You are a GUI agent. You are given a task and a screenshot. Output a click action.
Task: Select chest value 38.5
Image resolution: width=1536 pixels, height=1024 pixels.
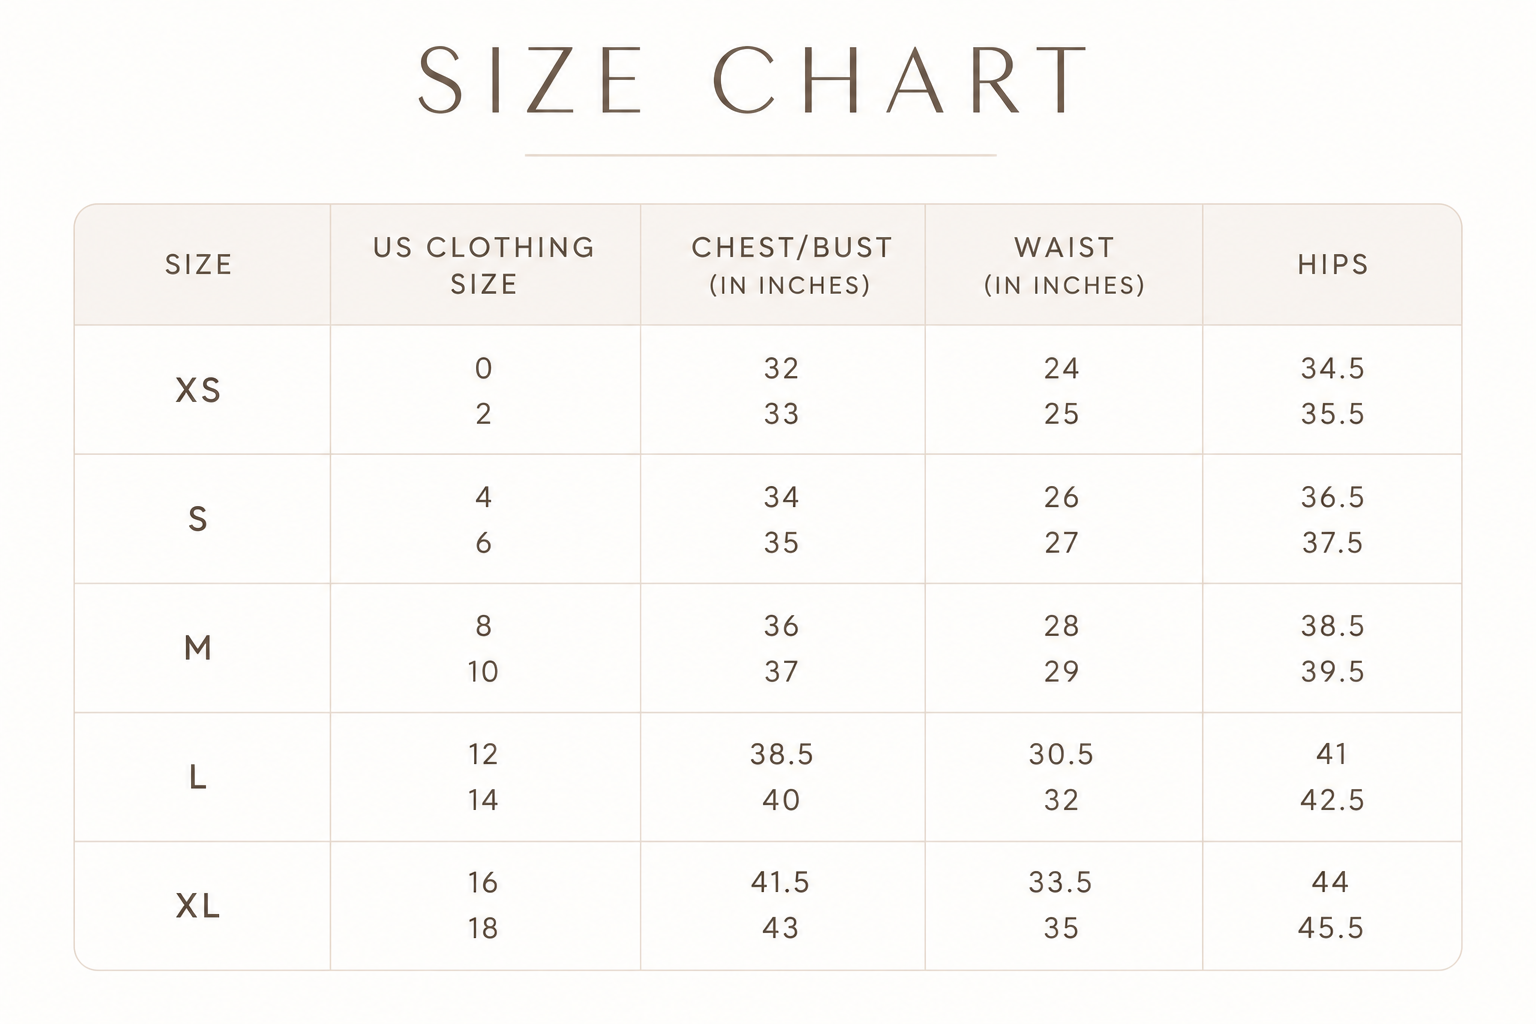[782, 754]
